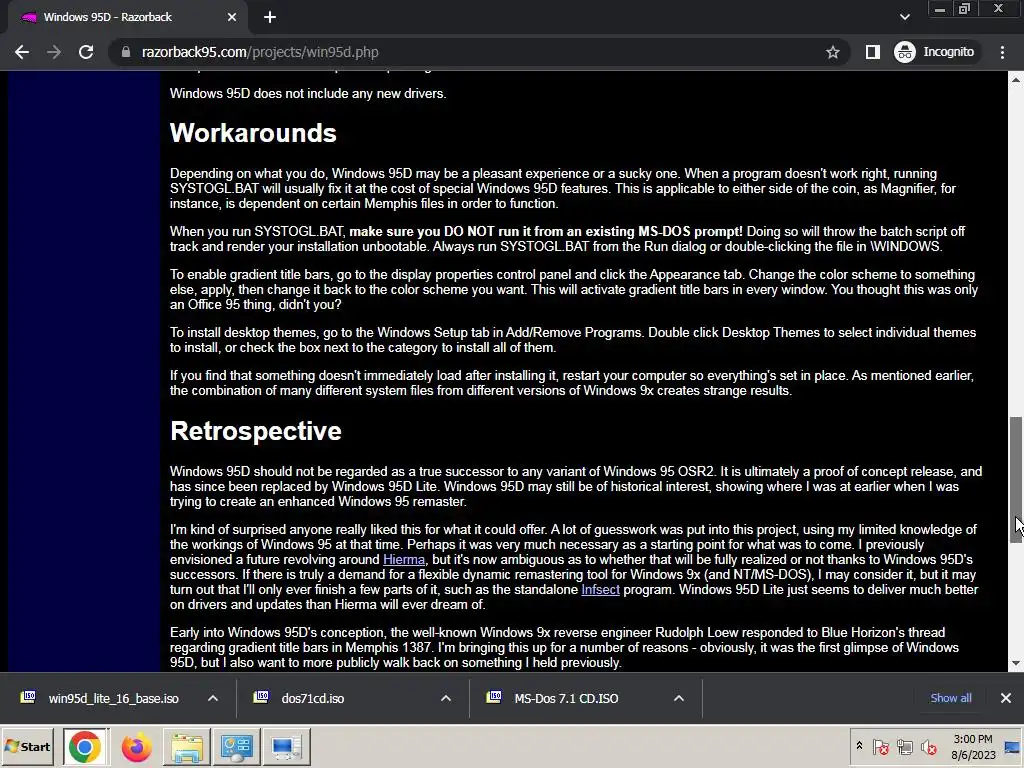Click the Action Center flag tray icon
1024x768 pixels.
881,746
